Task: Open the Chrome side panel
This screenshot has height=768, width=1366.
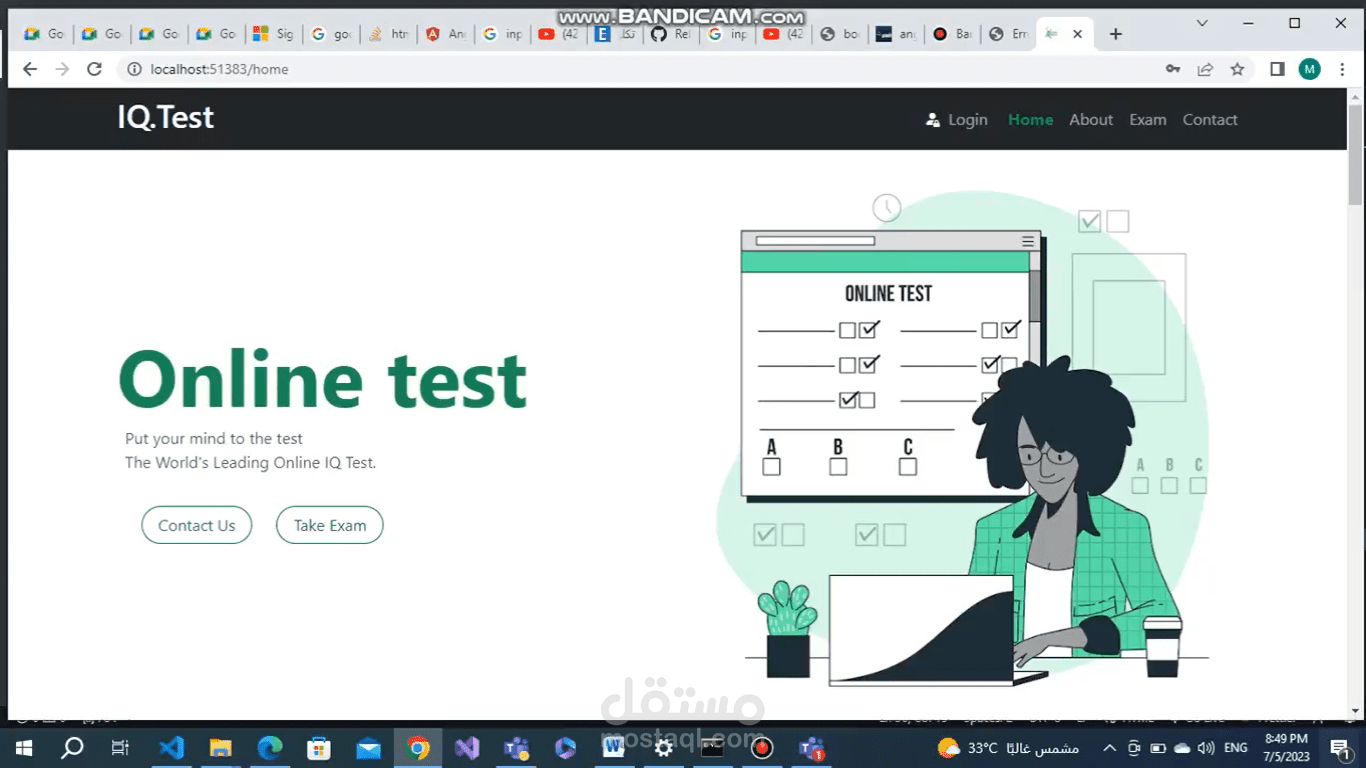Action: coord(1277,69)
